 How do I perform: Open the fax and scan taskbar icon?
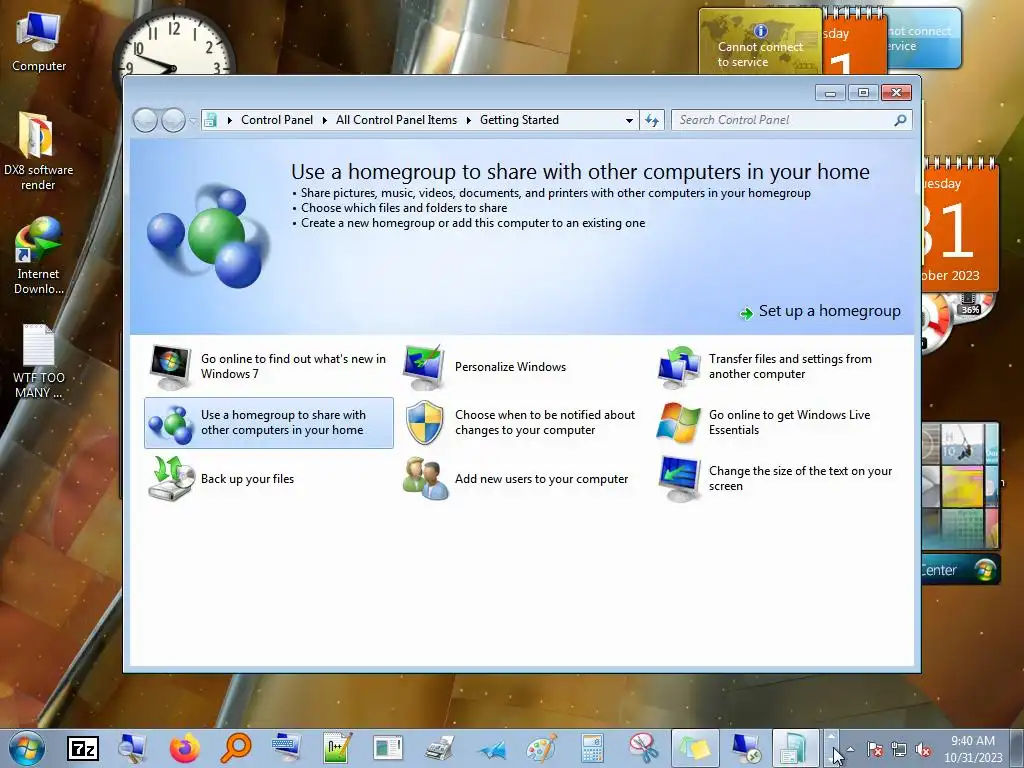tap(440, 748)
